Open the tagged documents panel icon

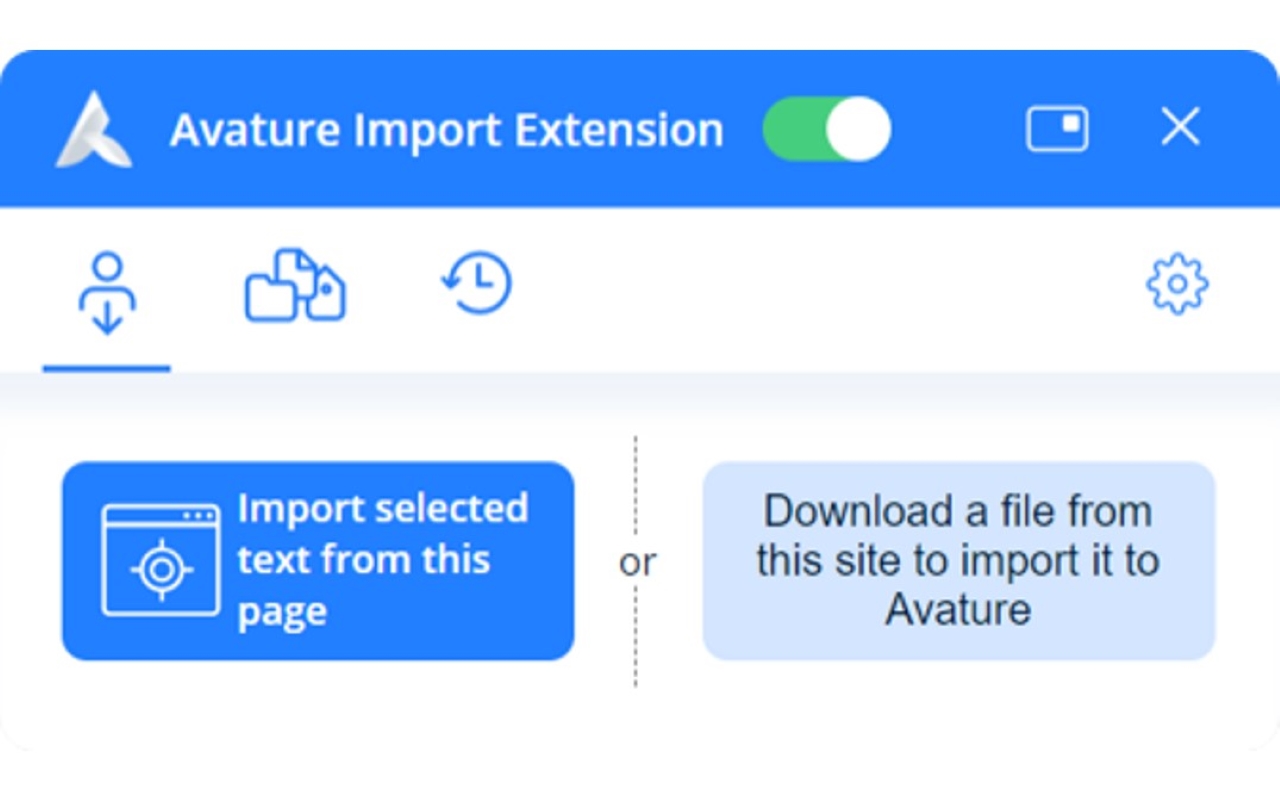point(293,285)
